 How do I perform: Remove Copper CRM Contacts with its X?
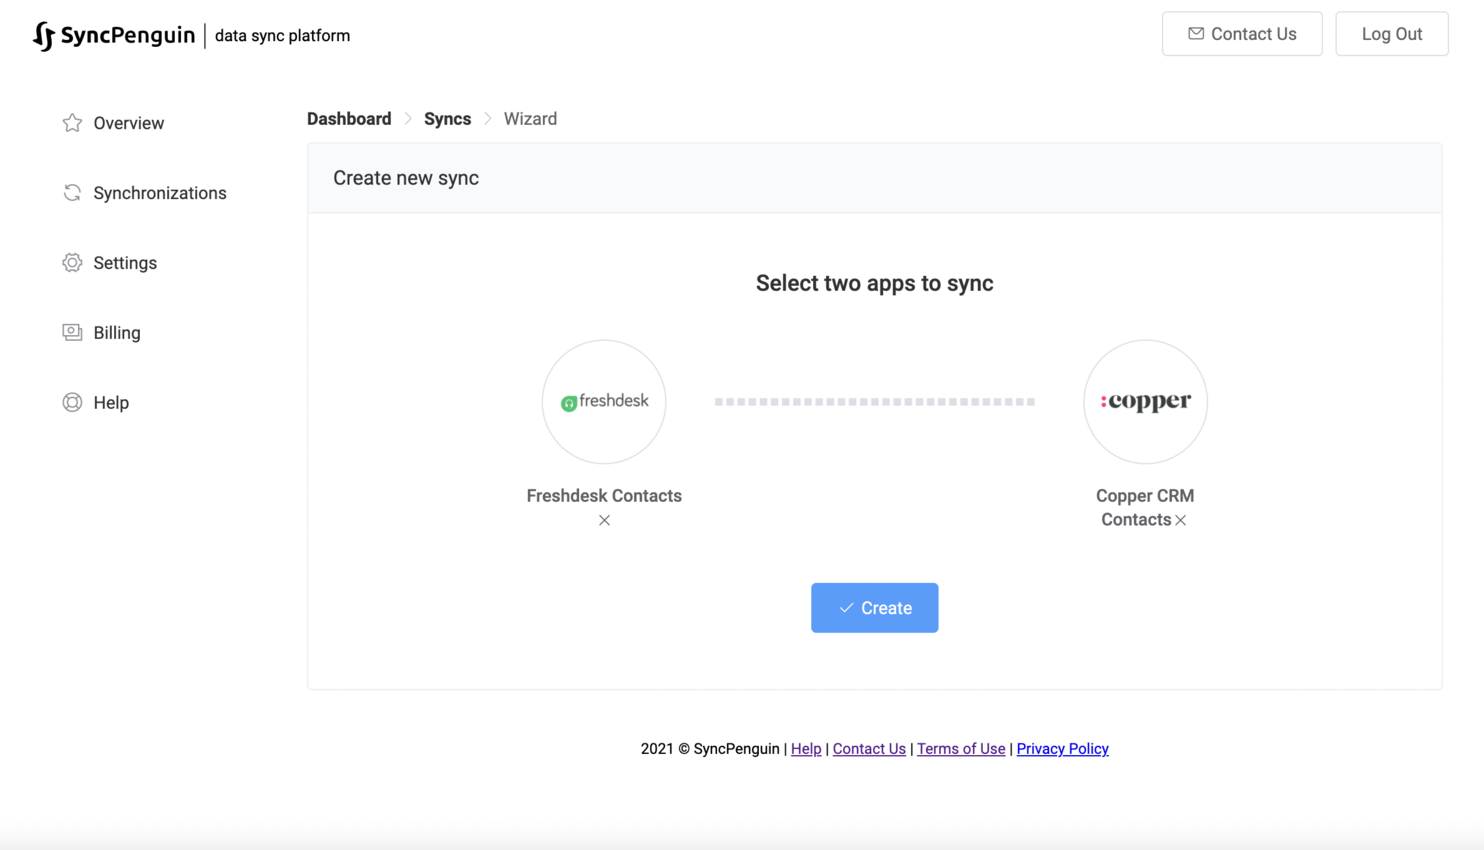(x=1181, y=520)
